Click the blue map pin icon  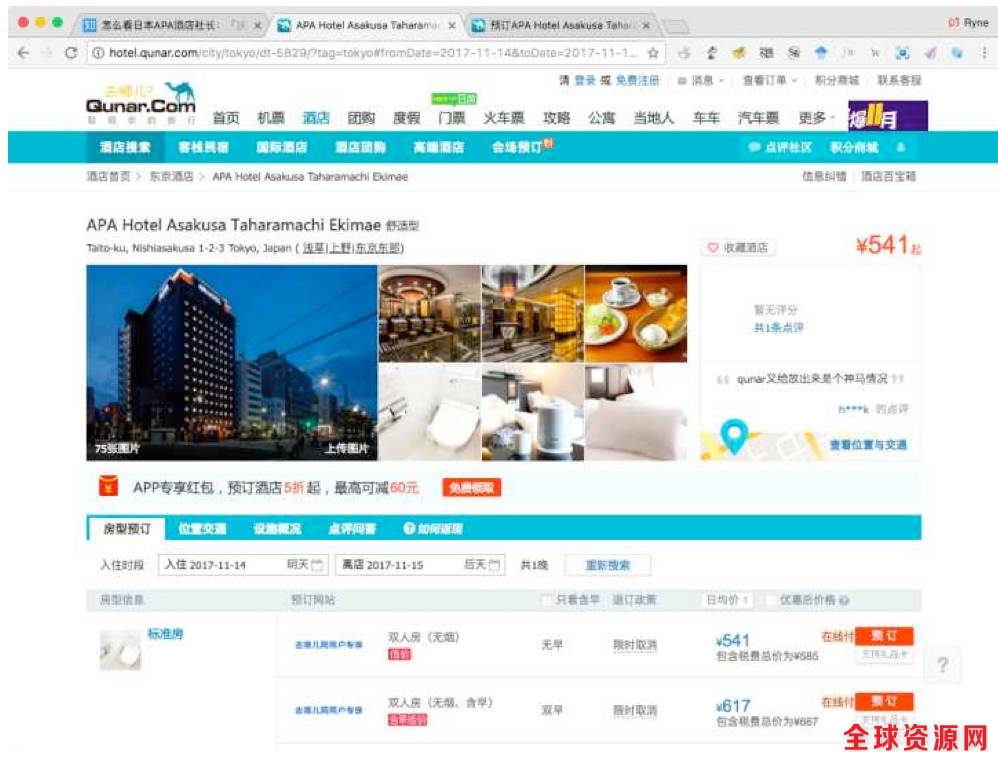734,436
